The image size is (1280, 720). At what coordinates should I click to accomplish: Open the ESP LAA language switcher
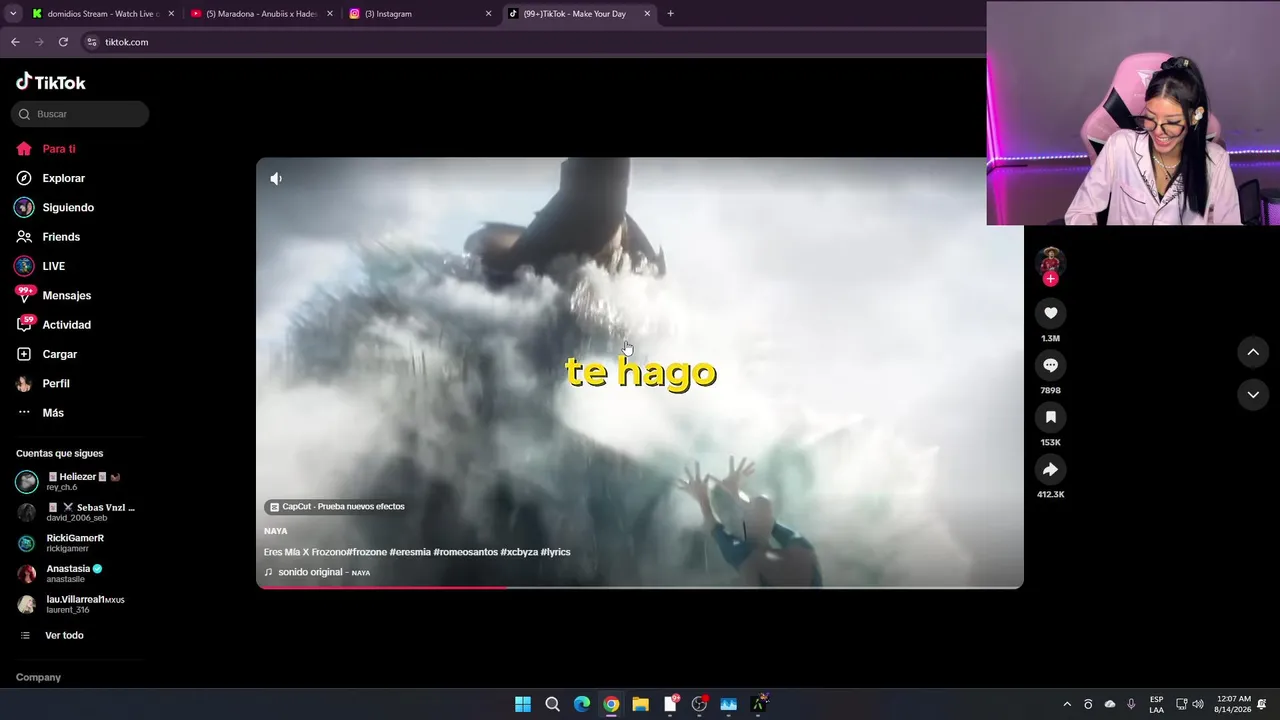1156,704
